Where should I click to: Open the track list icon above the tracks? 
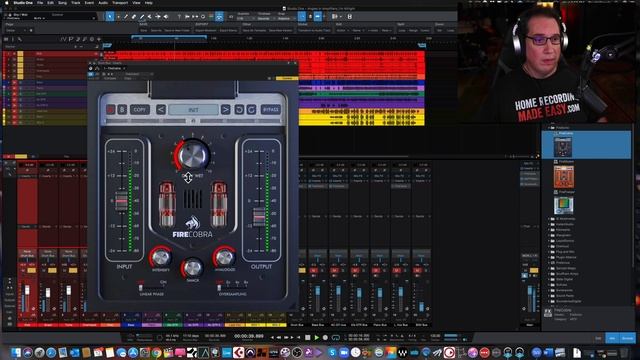click(6, 39)
